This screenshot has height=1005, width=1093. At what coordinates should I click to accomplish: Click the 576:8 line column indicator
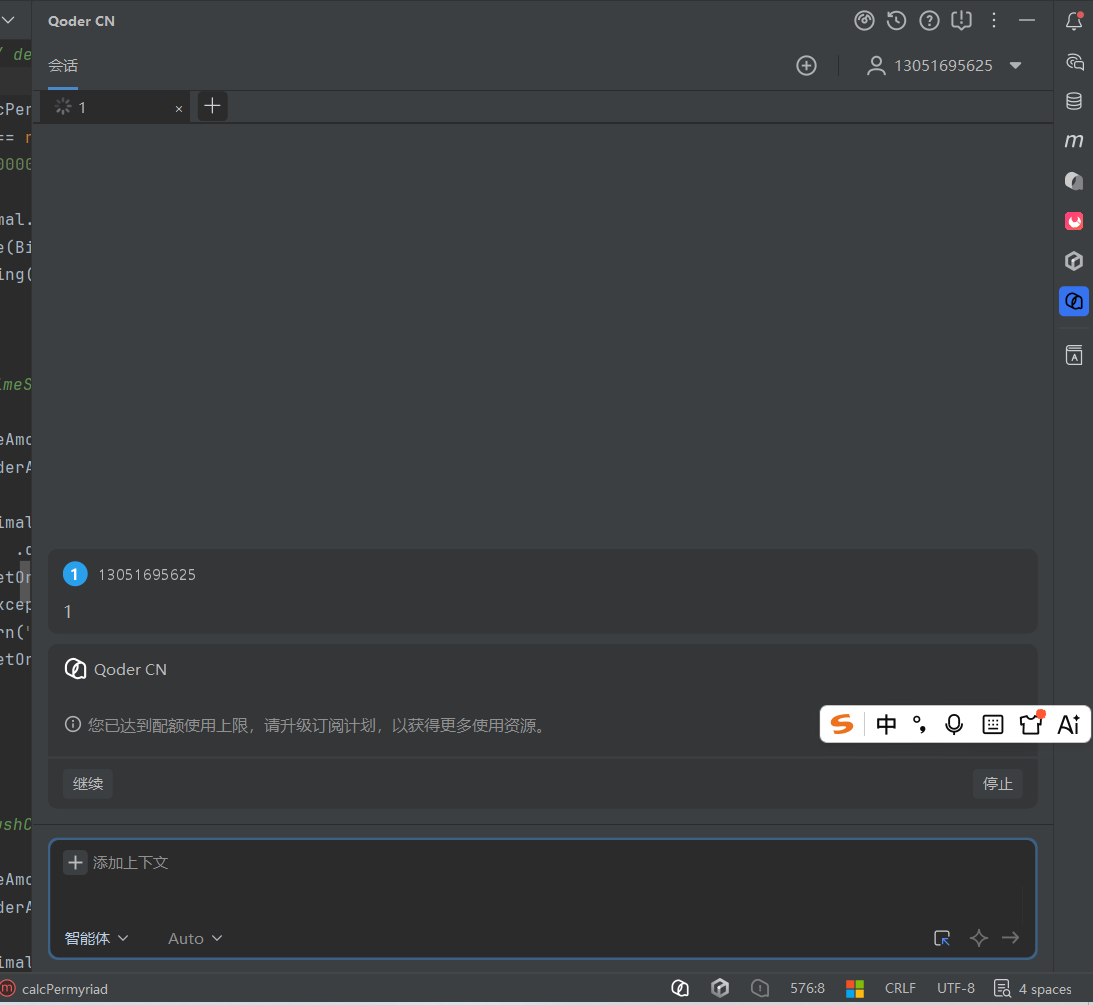807,989
